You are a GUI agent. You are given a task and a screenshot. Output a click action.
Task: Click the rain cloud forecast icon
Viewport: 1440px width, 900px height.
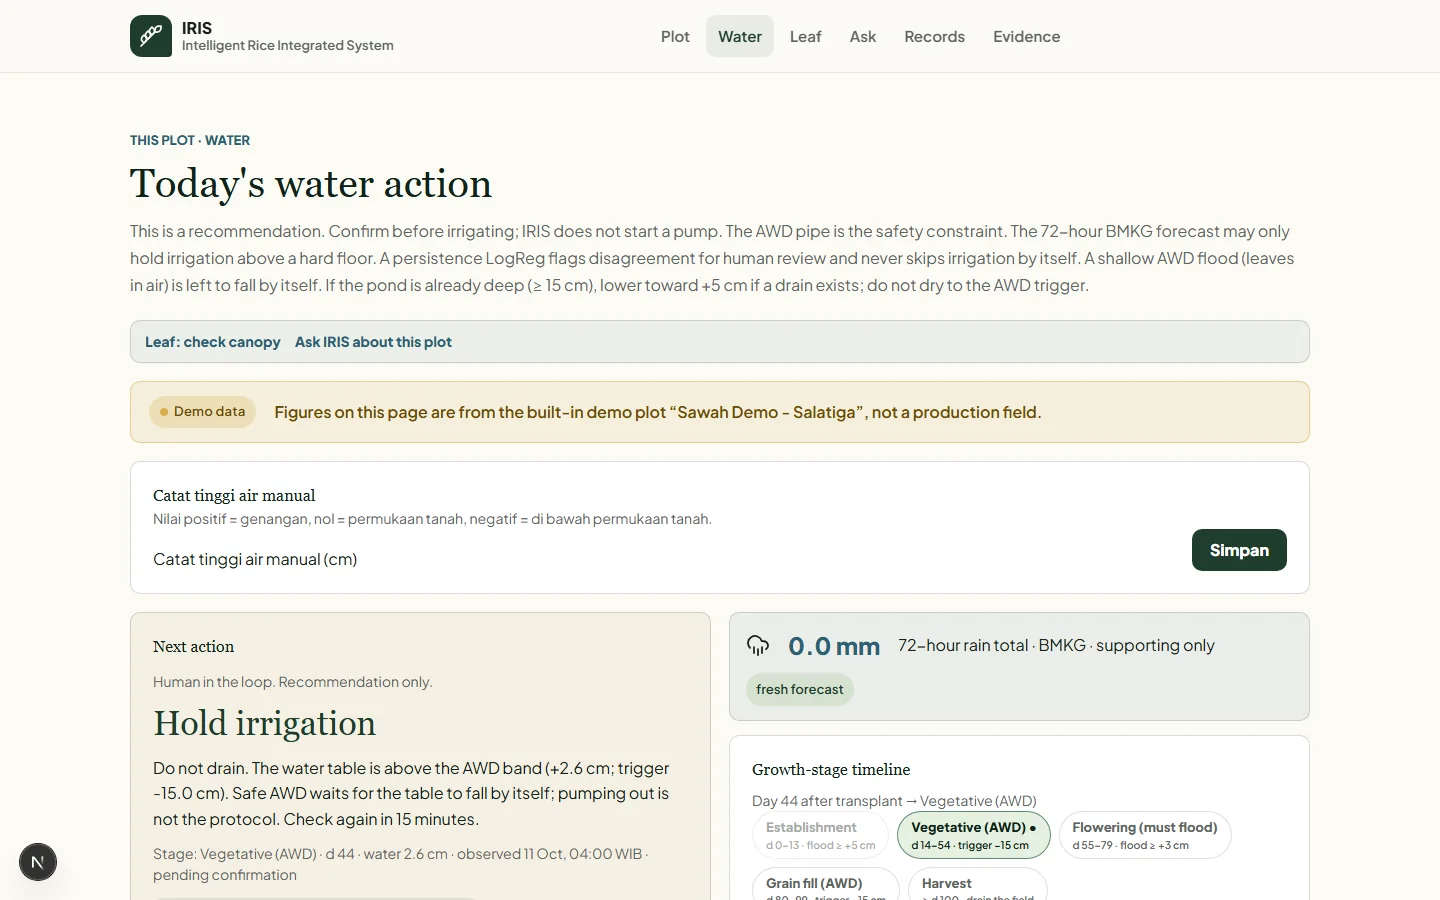pyautogui.click(x=758, y=645)
